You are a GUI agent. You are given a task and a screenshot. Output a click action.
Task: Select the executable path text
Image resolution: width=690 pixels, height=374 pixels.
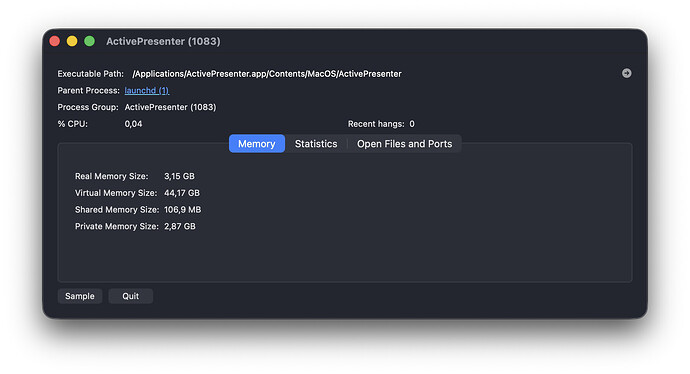pos(267,73)
